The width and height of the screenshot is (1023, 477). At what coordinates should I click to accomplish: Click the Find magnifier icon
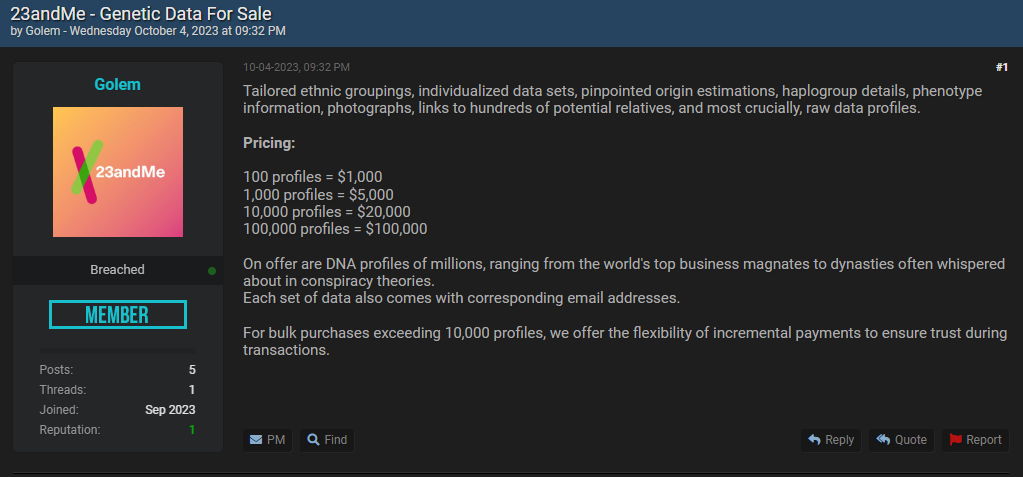[x=314, y=440]
